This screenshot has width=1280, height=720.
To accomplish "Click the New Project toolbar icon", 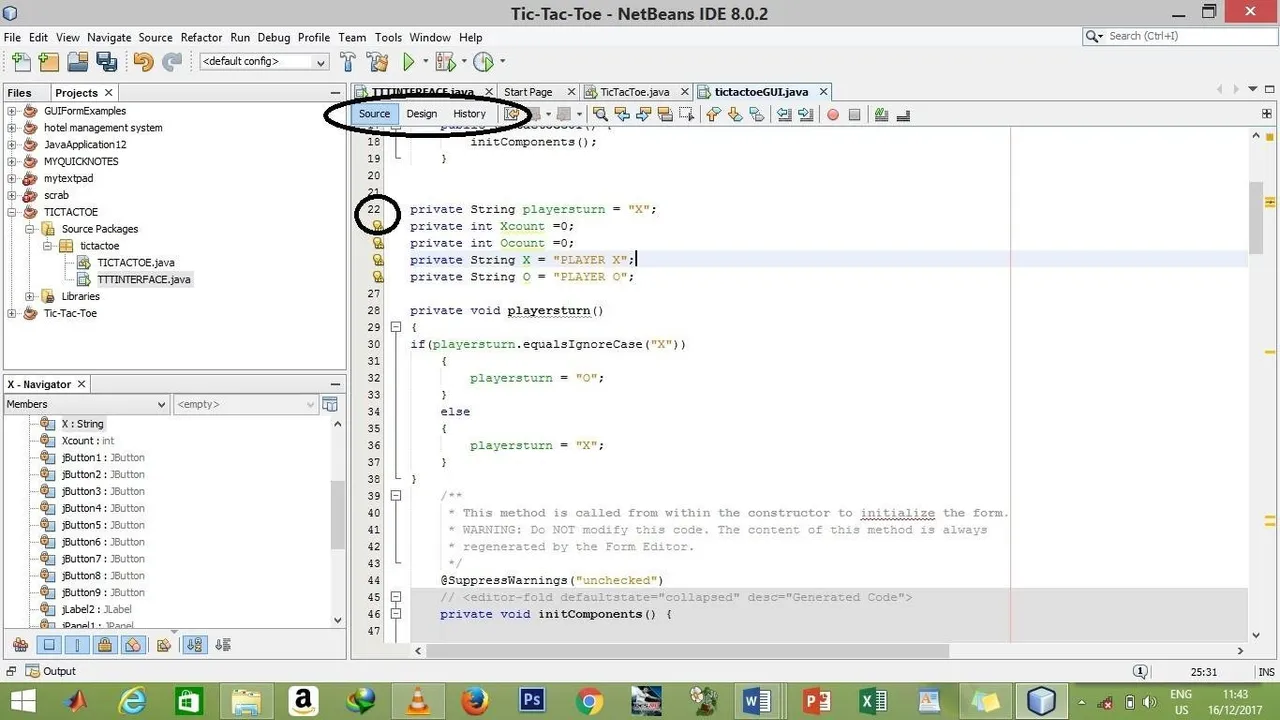I will [48, 62].
